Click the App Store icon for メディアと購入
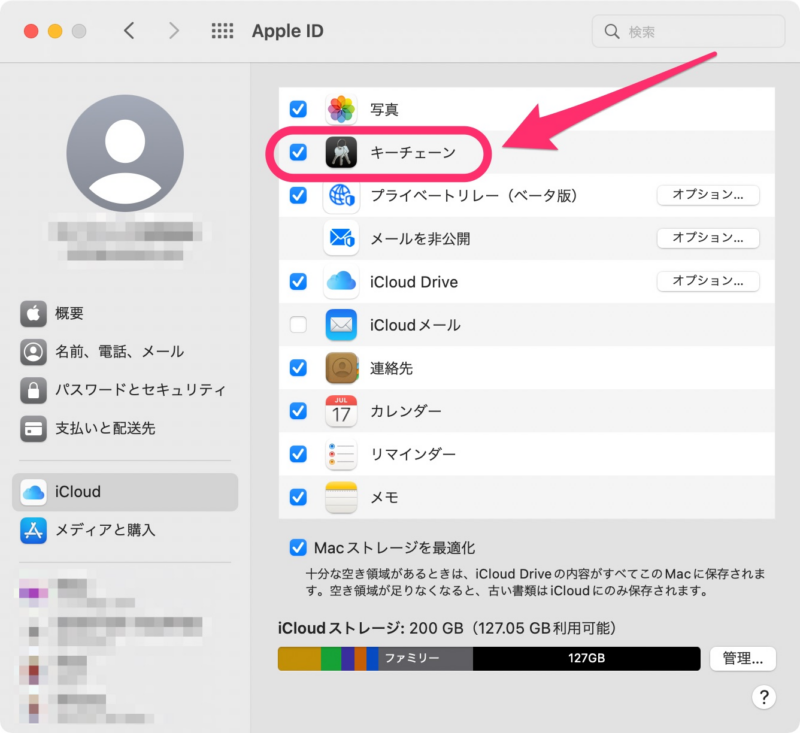This screenshot has height=733, width=800. point(33,530)
